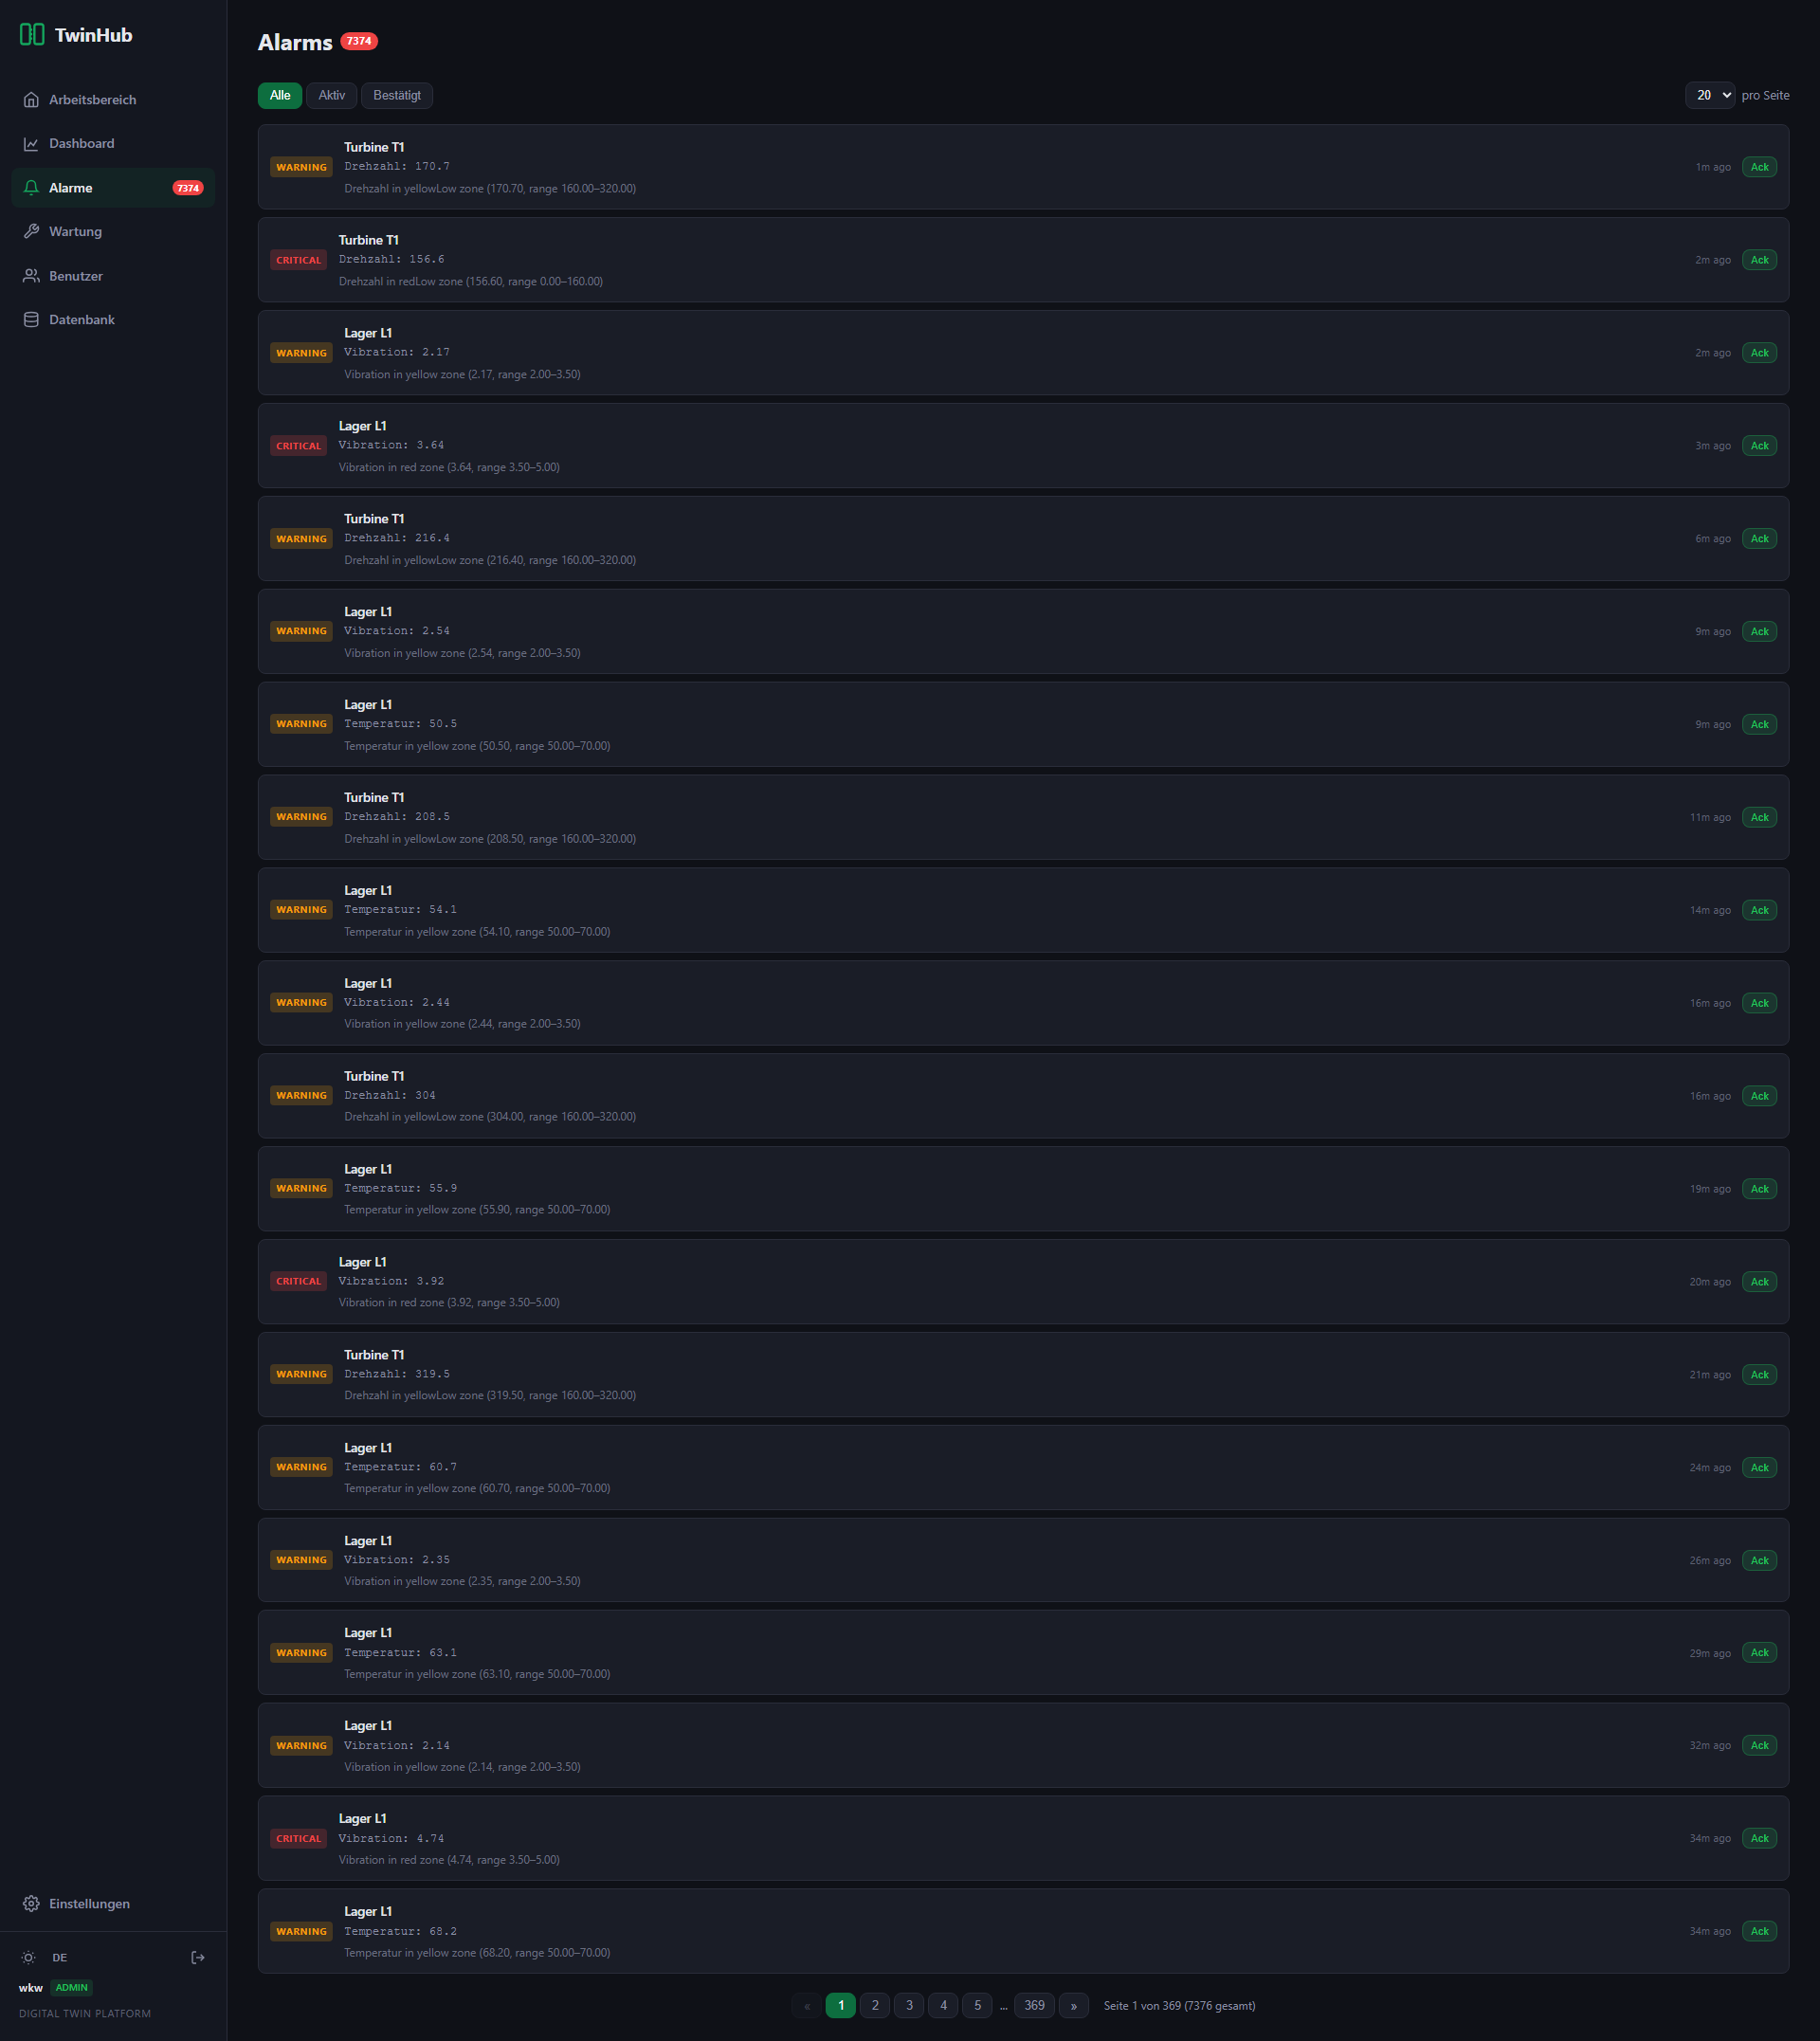Filter alarms with the Aktiv toggle
The width and height of the screenshot is (1820, 2041).
331,96
